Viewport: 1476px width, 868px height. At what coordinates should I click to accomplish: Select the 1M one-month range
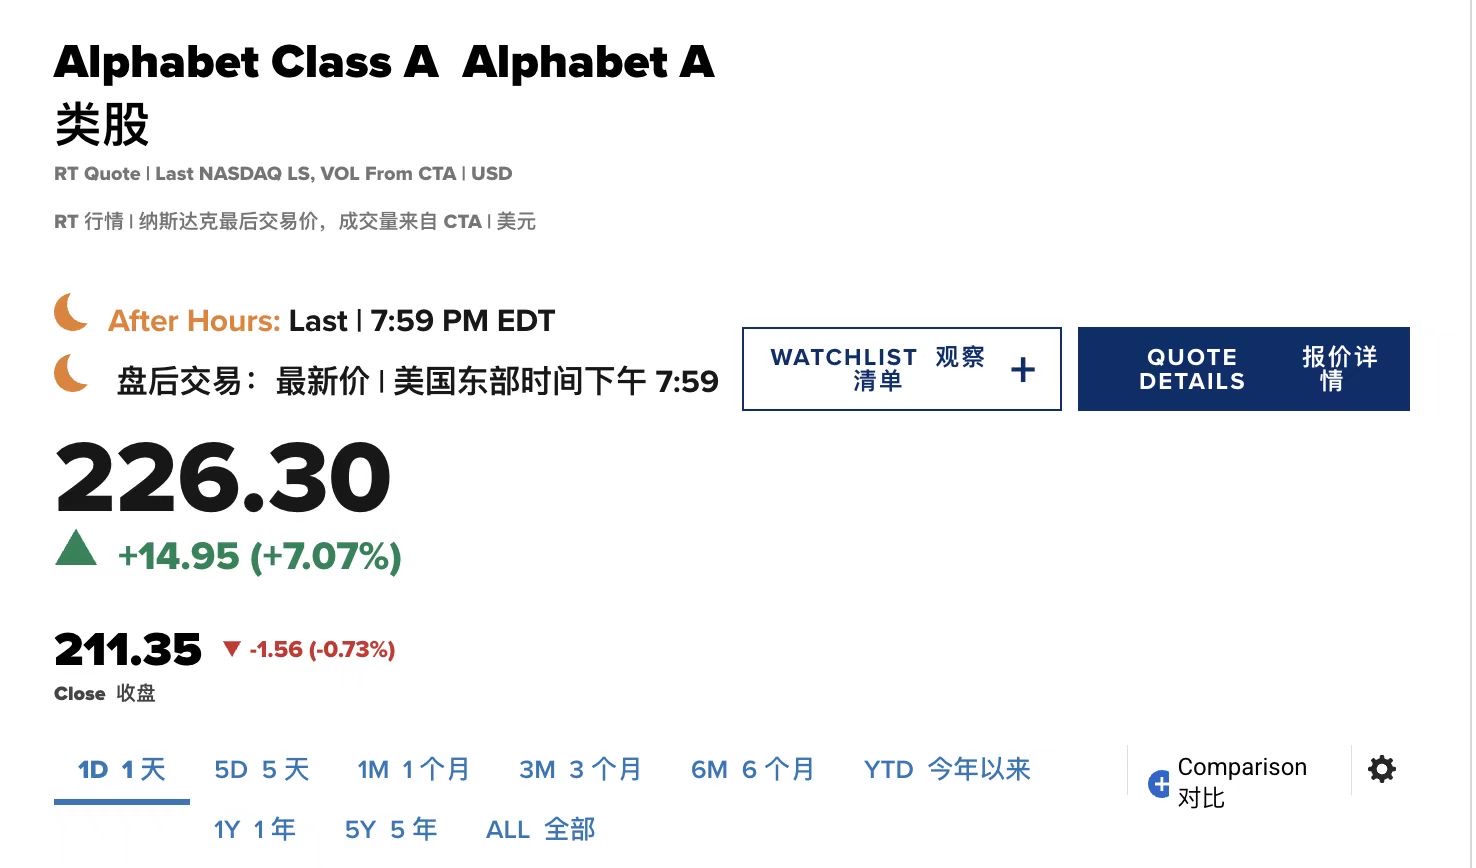414,770
